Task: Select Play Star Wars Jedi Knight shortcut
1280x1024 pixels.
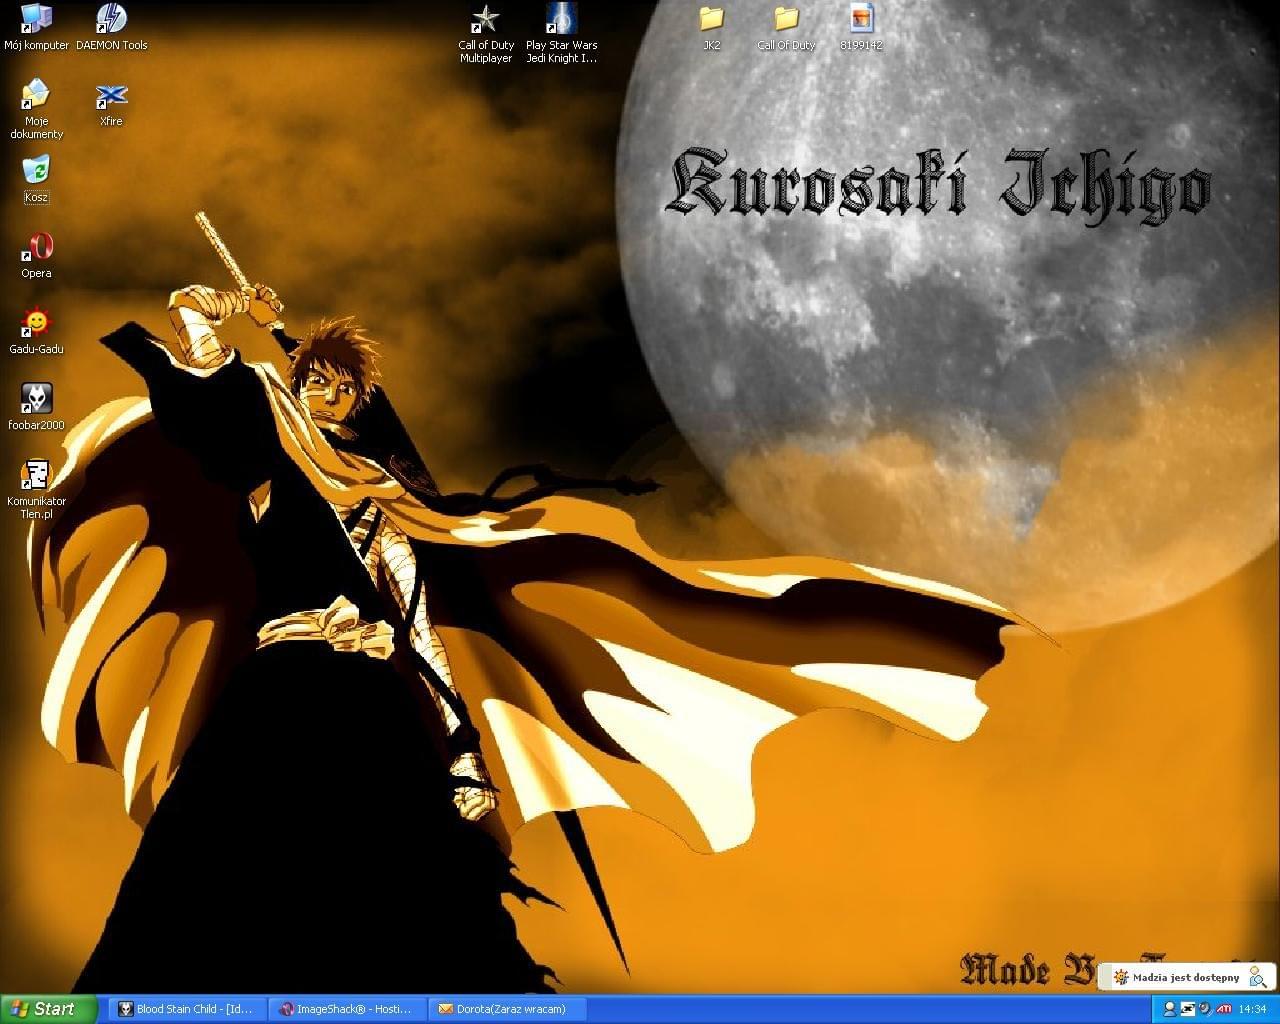Action: (x=561, y=33)
